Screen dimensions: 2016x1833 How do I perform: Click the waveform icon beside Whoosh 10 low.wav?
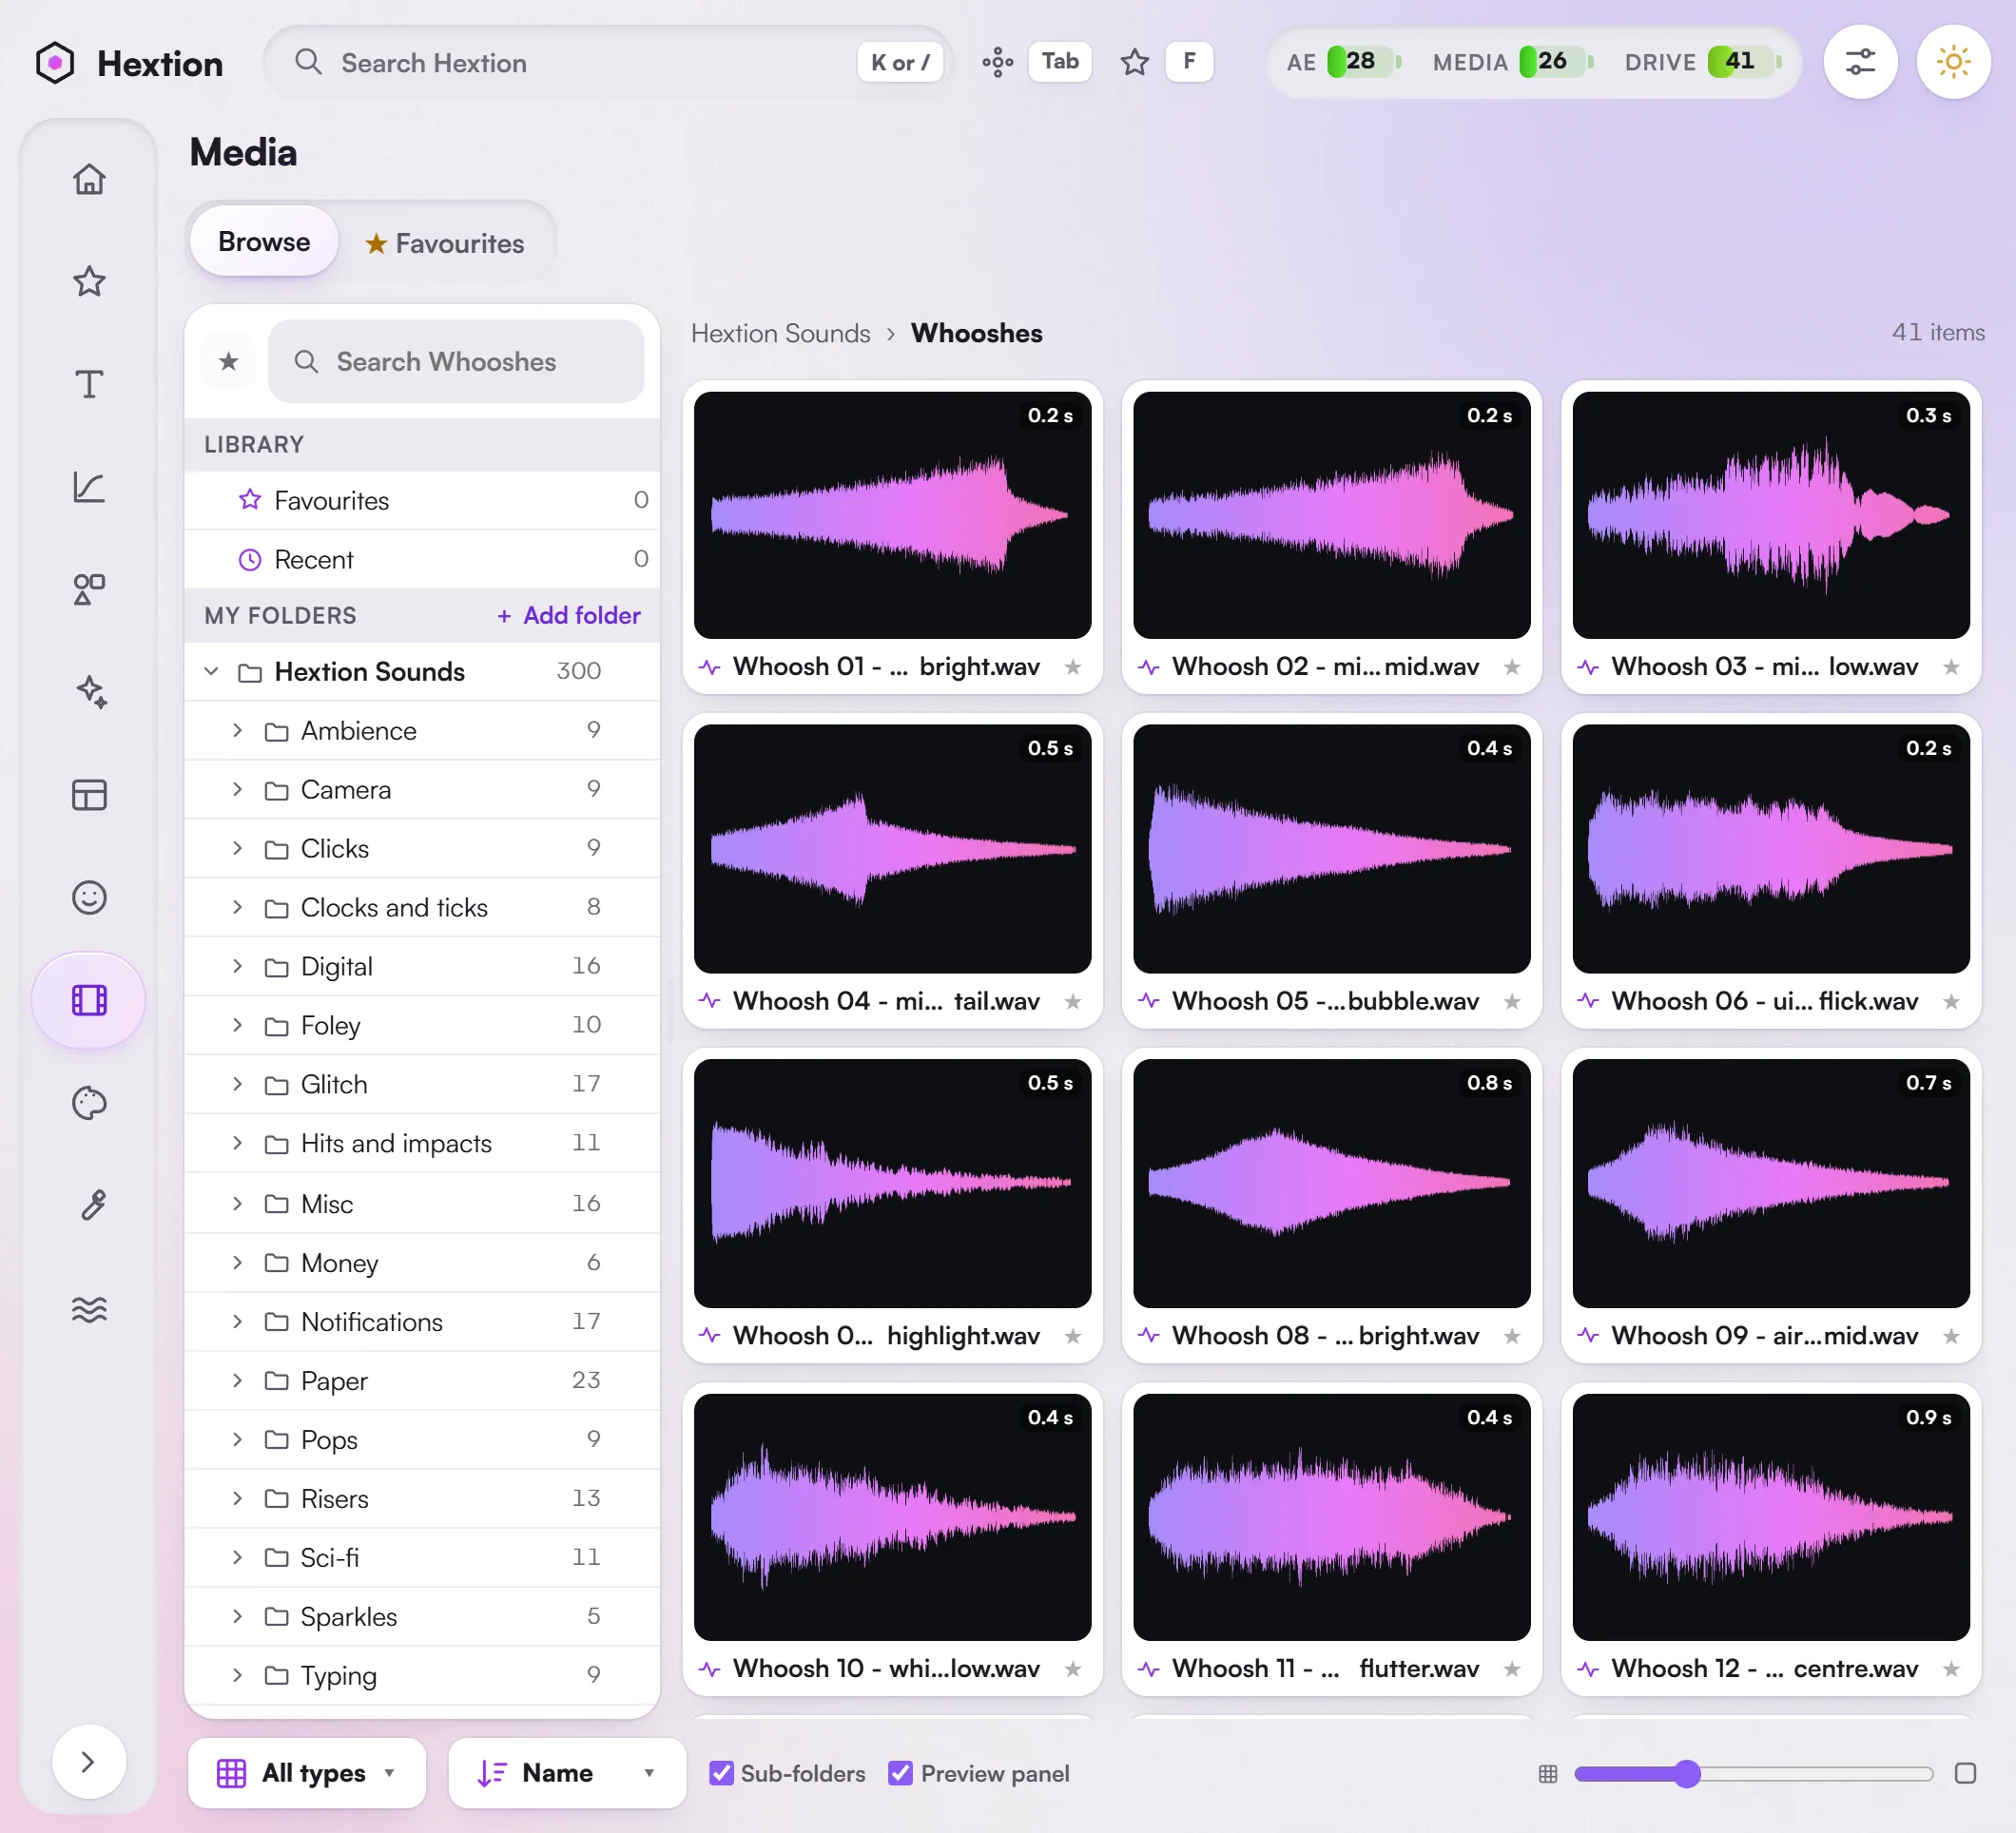pyautogui.click(x=709, y=1668)
